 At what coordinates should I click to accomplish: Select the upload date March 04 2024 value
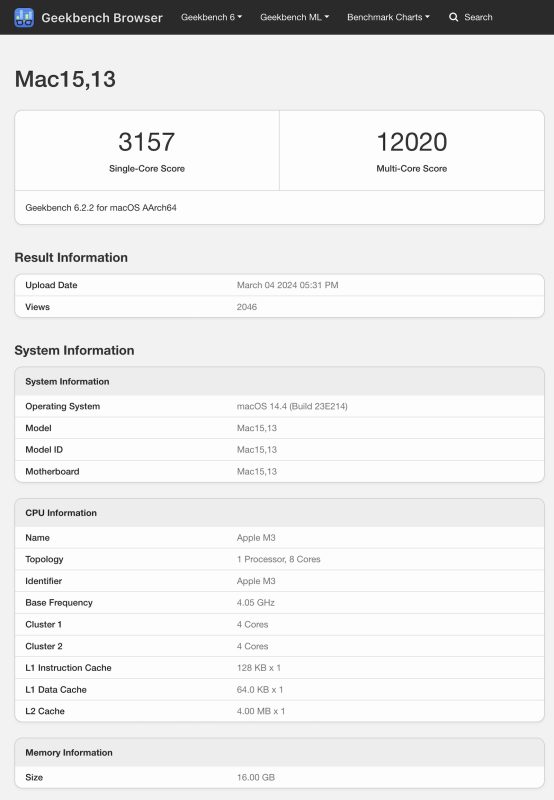click(287, 285)
